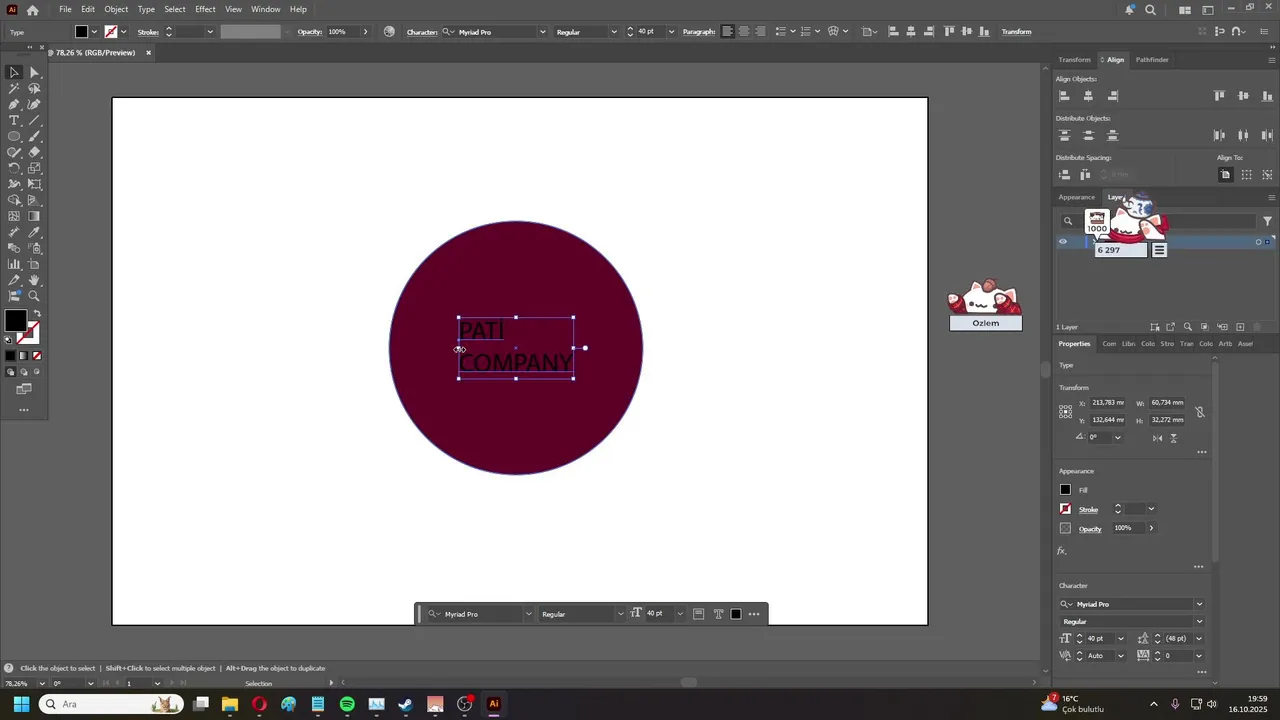
Task: Select the Pen tool
Action: point(14,104)
